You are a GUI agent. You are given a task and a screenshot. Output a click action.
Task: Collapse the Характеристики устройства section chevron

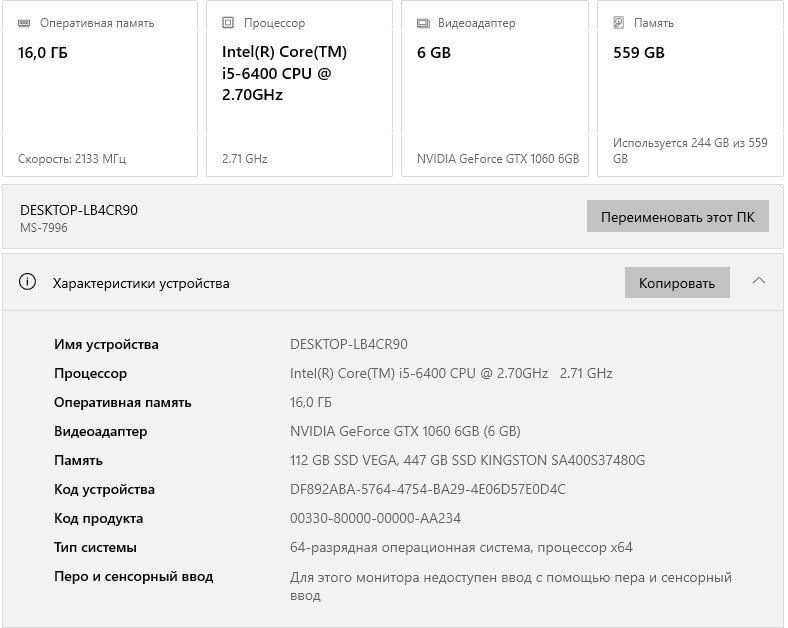click(759, 281)
